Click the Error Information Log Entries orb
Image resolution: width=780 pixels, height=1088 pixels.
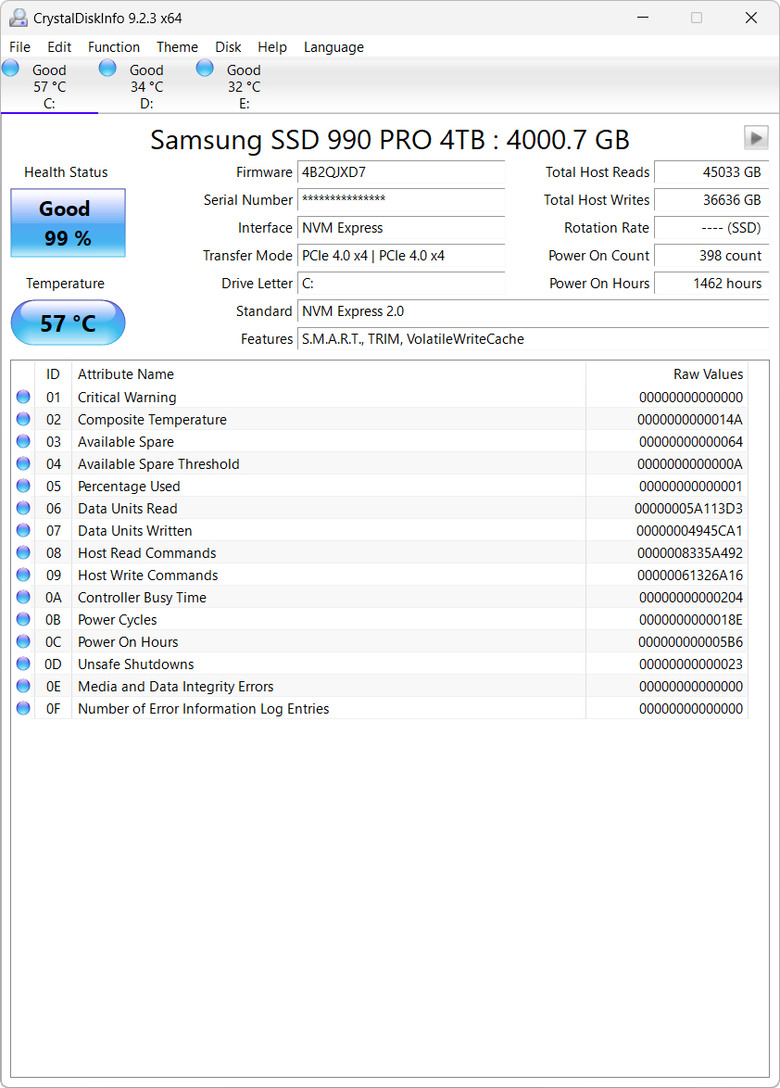pos(24,708)
